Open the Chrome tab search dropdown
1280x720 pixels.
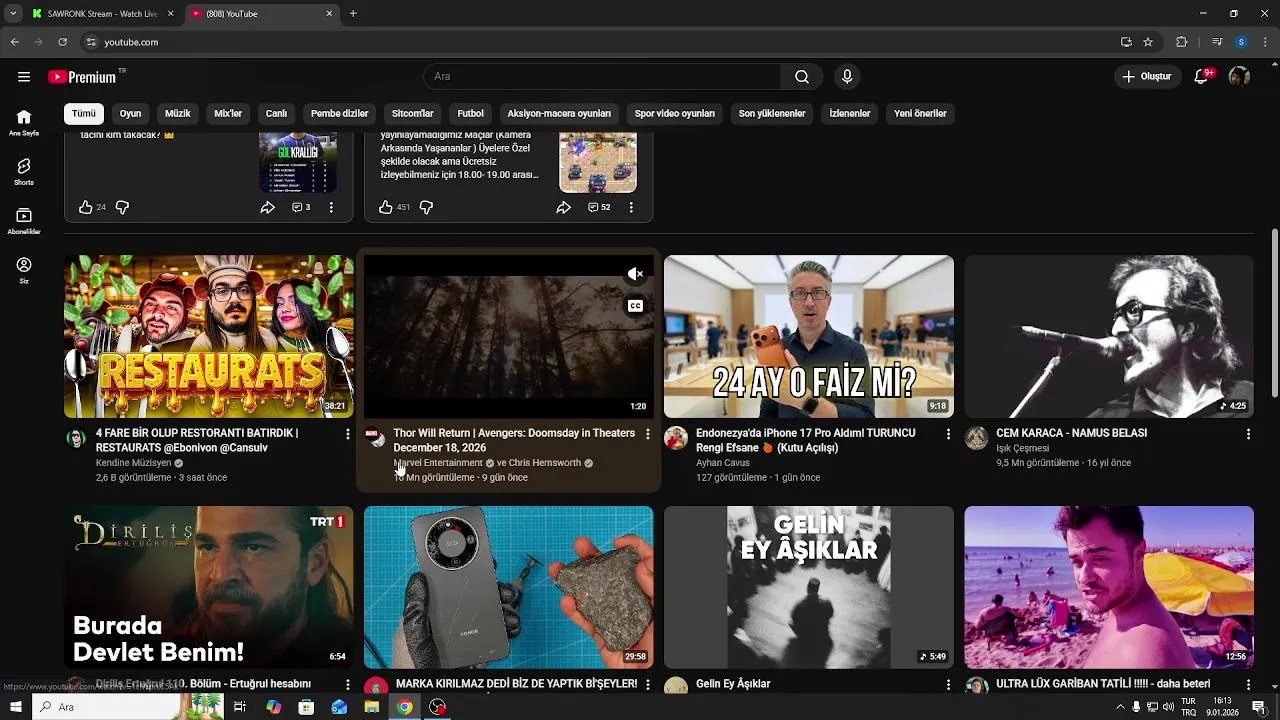pyautogui.click(x=13, y=14)
